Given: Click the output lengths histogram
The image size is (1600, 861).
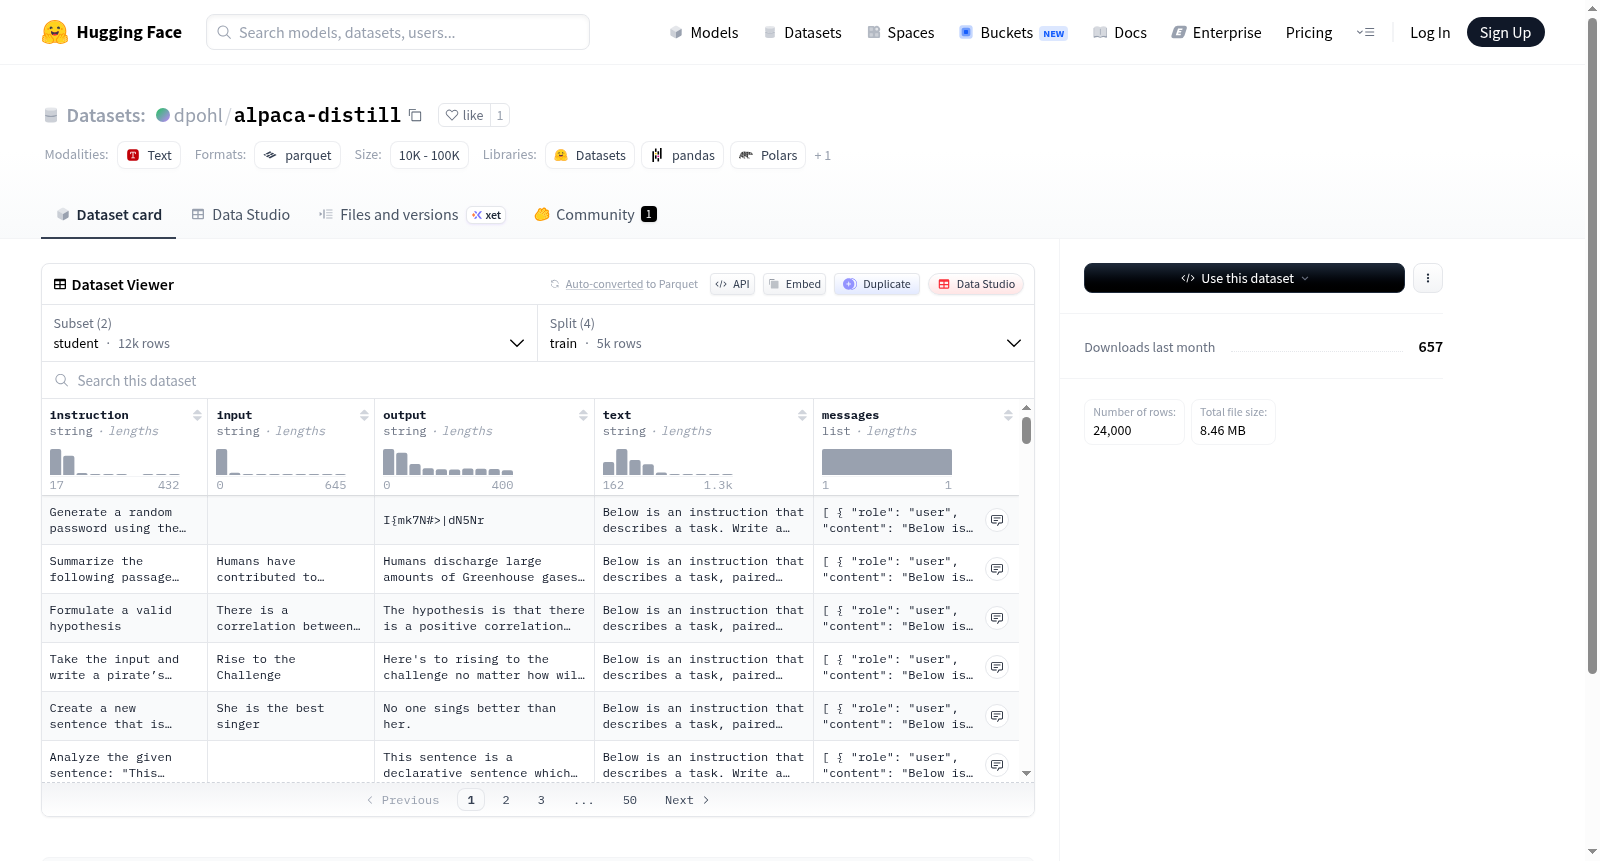Looking at the screenshot, I should click(x=448, y=462).
